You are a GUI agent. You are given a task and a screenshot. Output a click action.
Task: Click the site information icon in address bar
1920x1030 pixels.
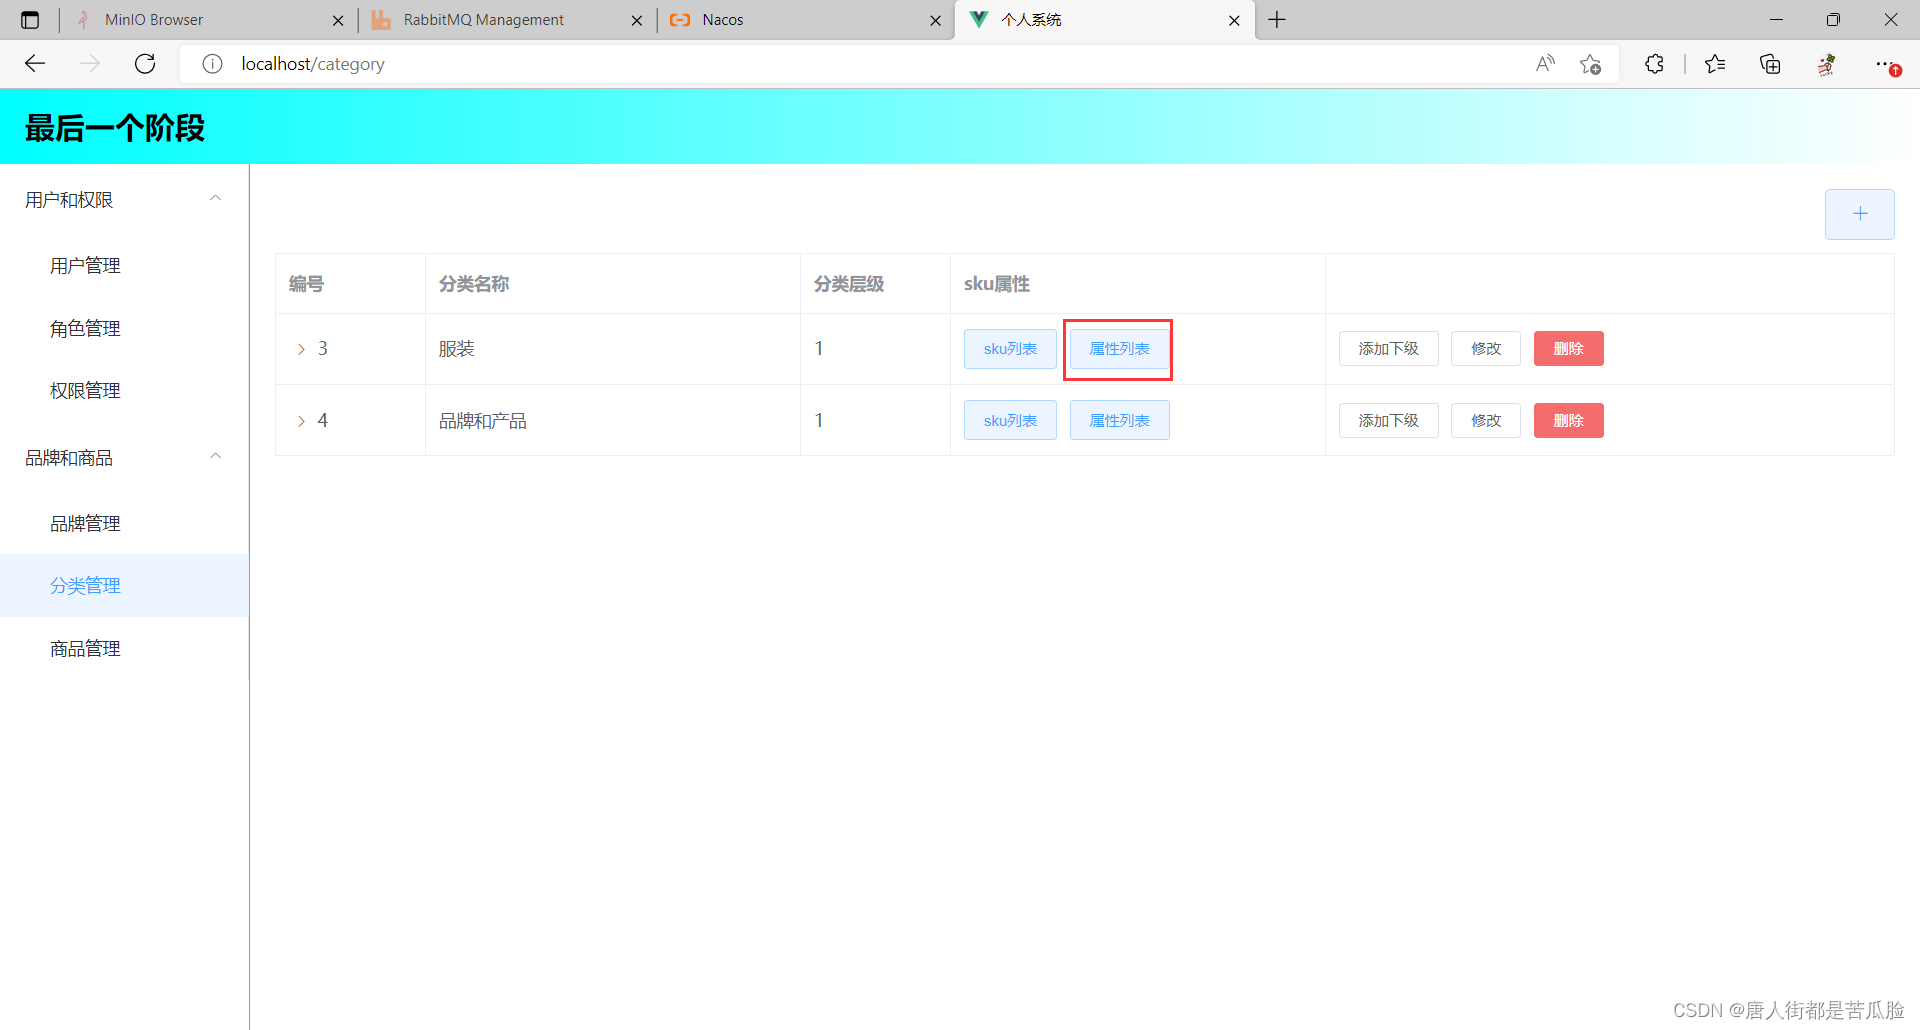(212, 64)
